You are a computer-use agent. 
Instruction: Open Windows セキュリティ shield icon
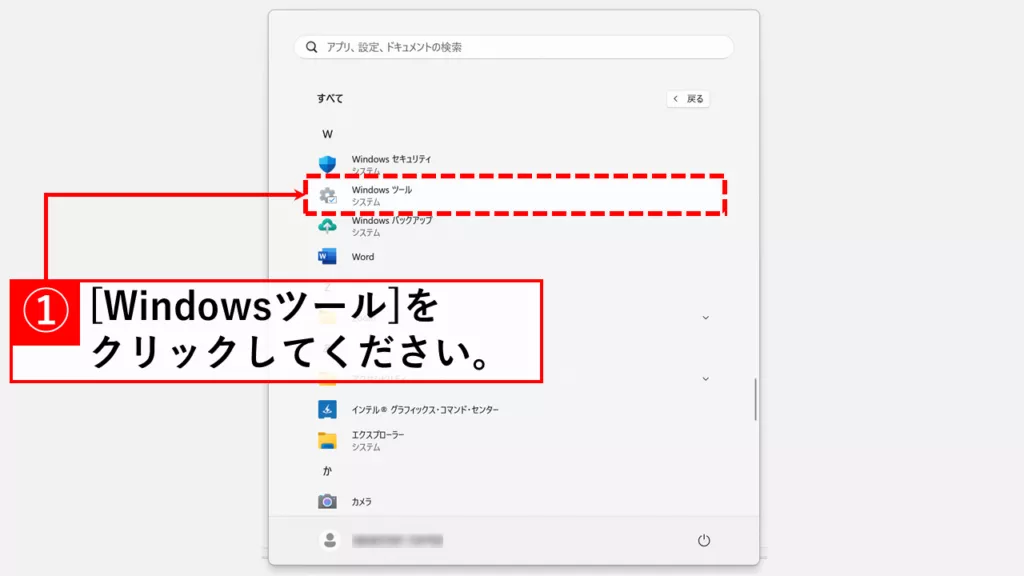pyautogui.click(x=327, y=165)
